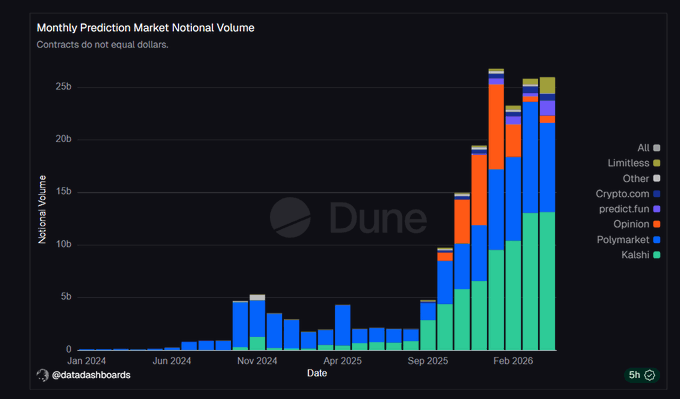Click the Jun 2024 x-axis label

[x=172, y=361]
